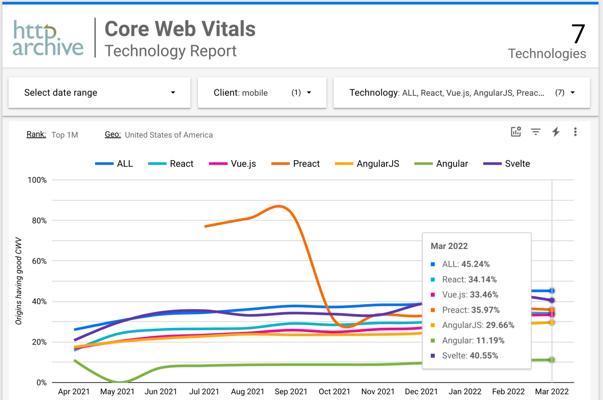The image size is (603, 400).
Task: Toggle the ALL series in the legend
Action: [114, 164]
